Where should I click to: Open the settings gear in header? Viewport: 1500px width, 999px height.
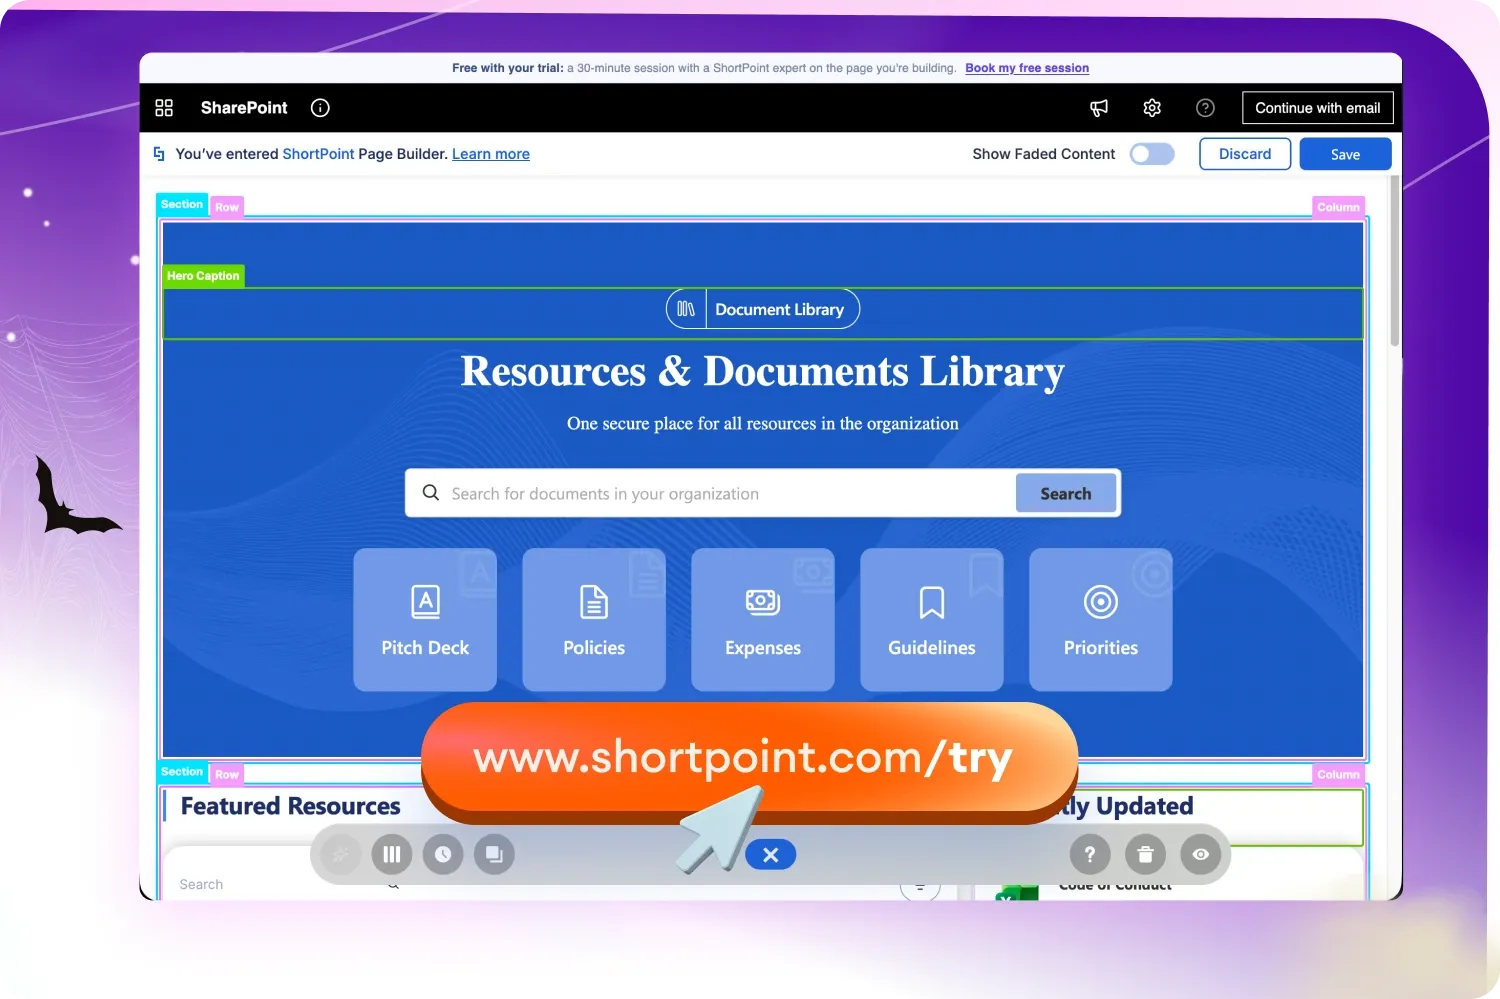(x=1152, y=108)
